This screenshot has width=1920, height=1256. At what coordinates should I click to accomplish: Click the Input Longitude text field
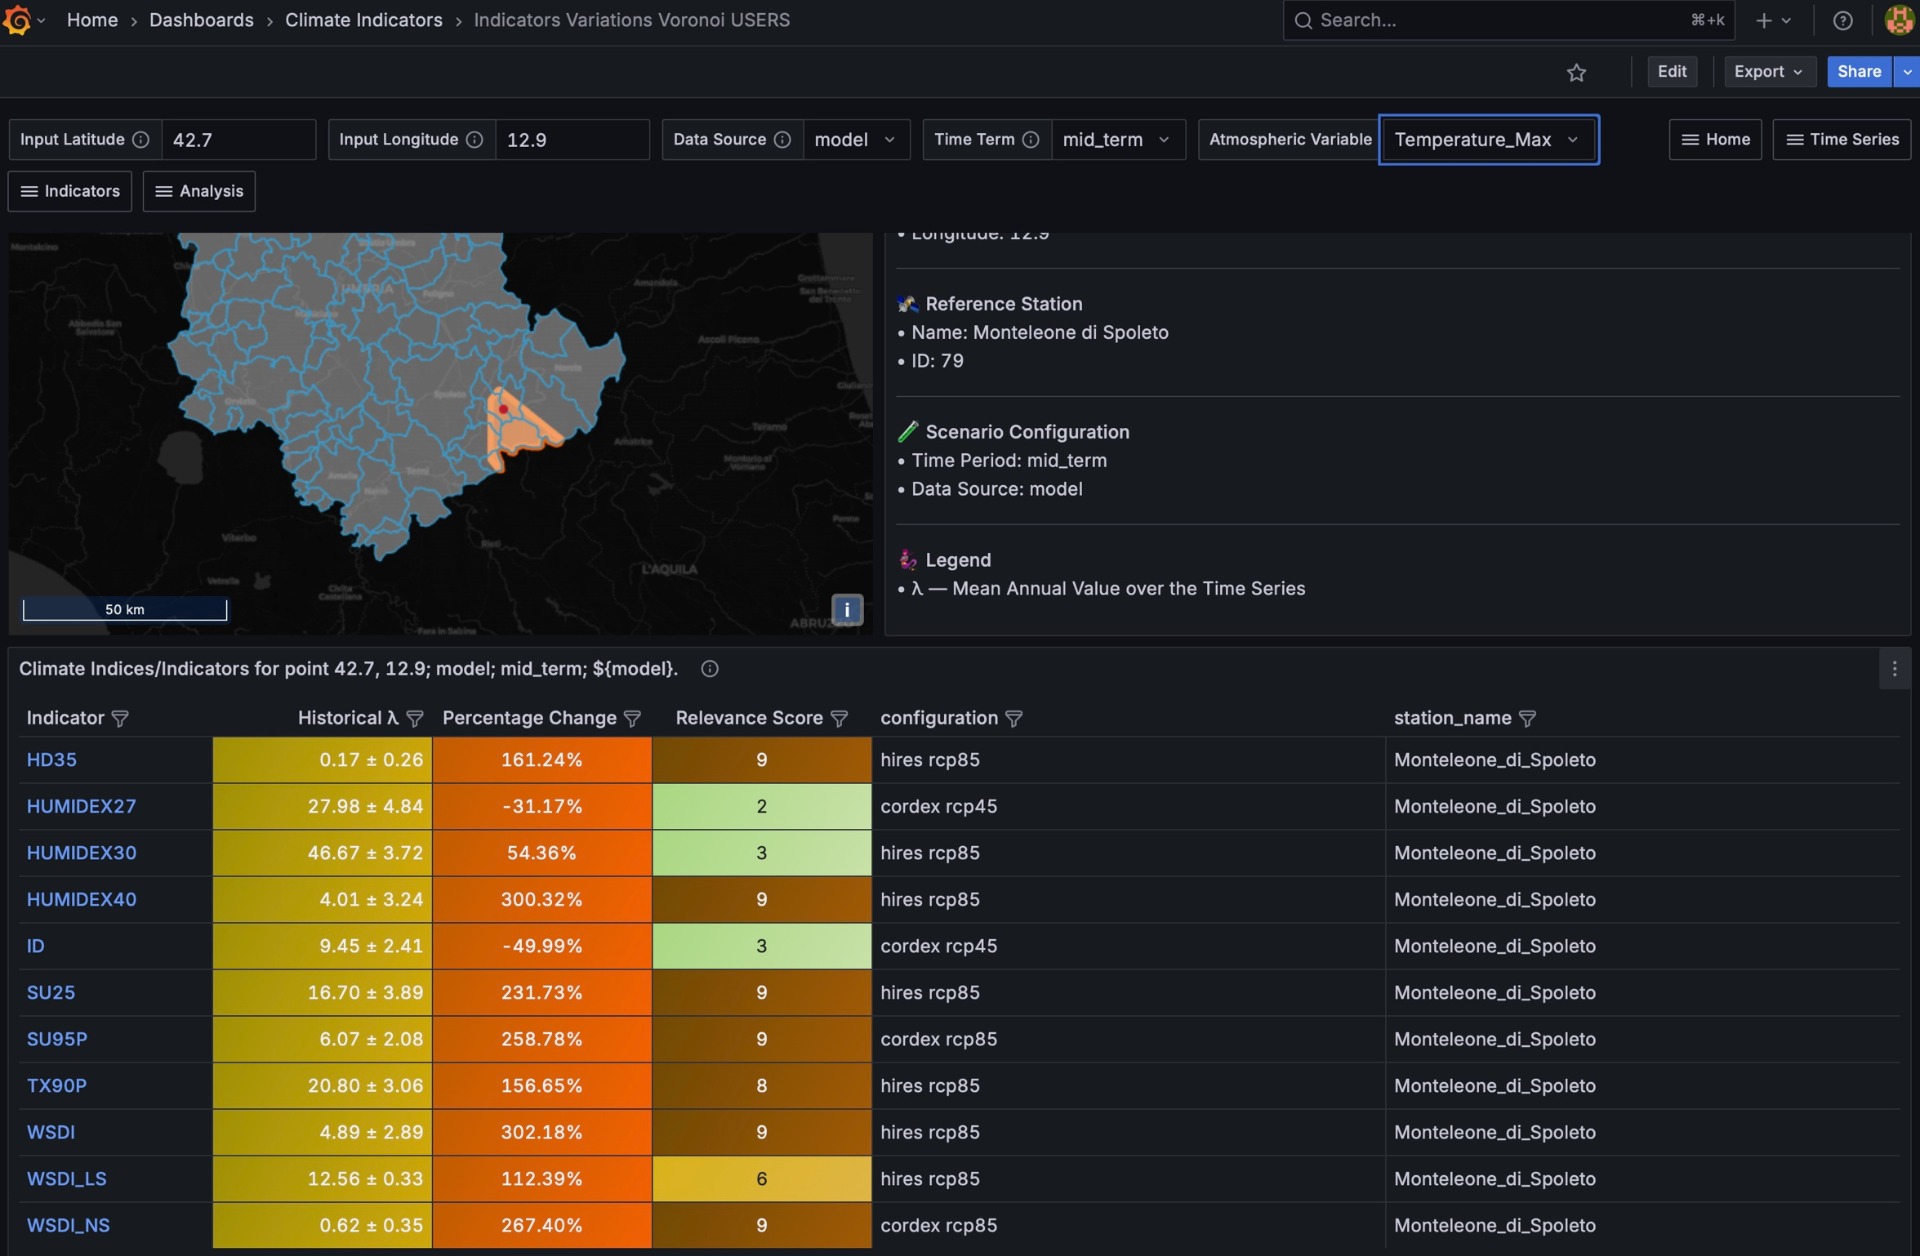click(x=571, y=140)
